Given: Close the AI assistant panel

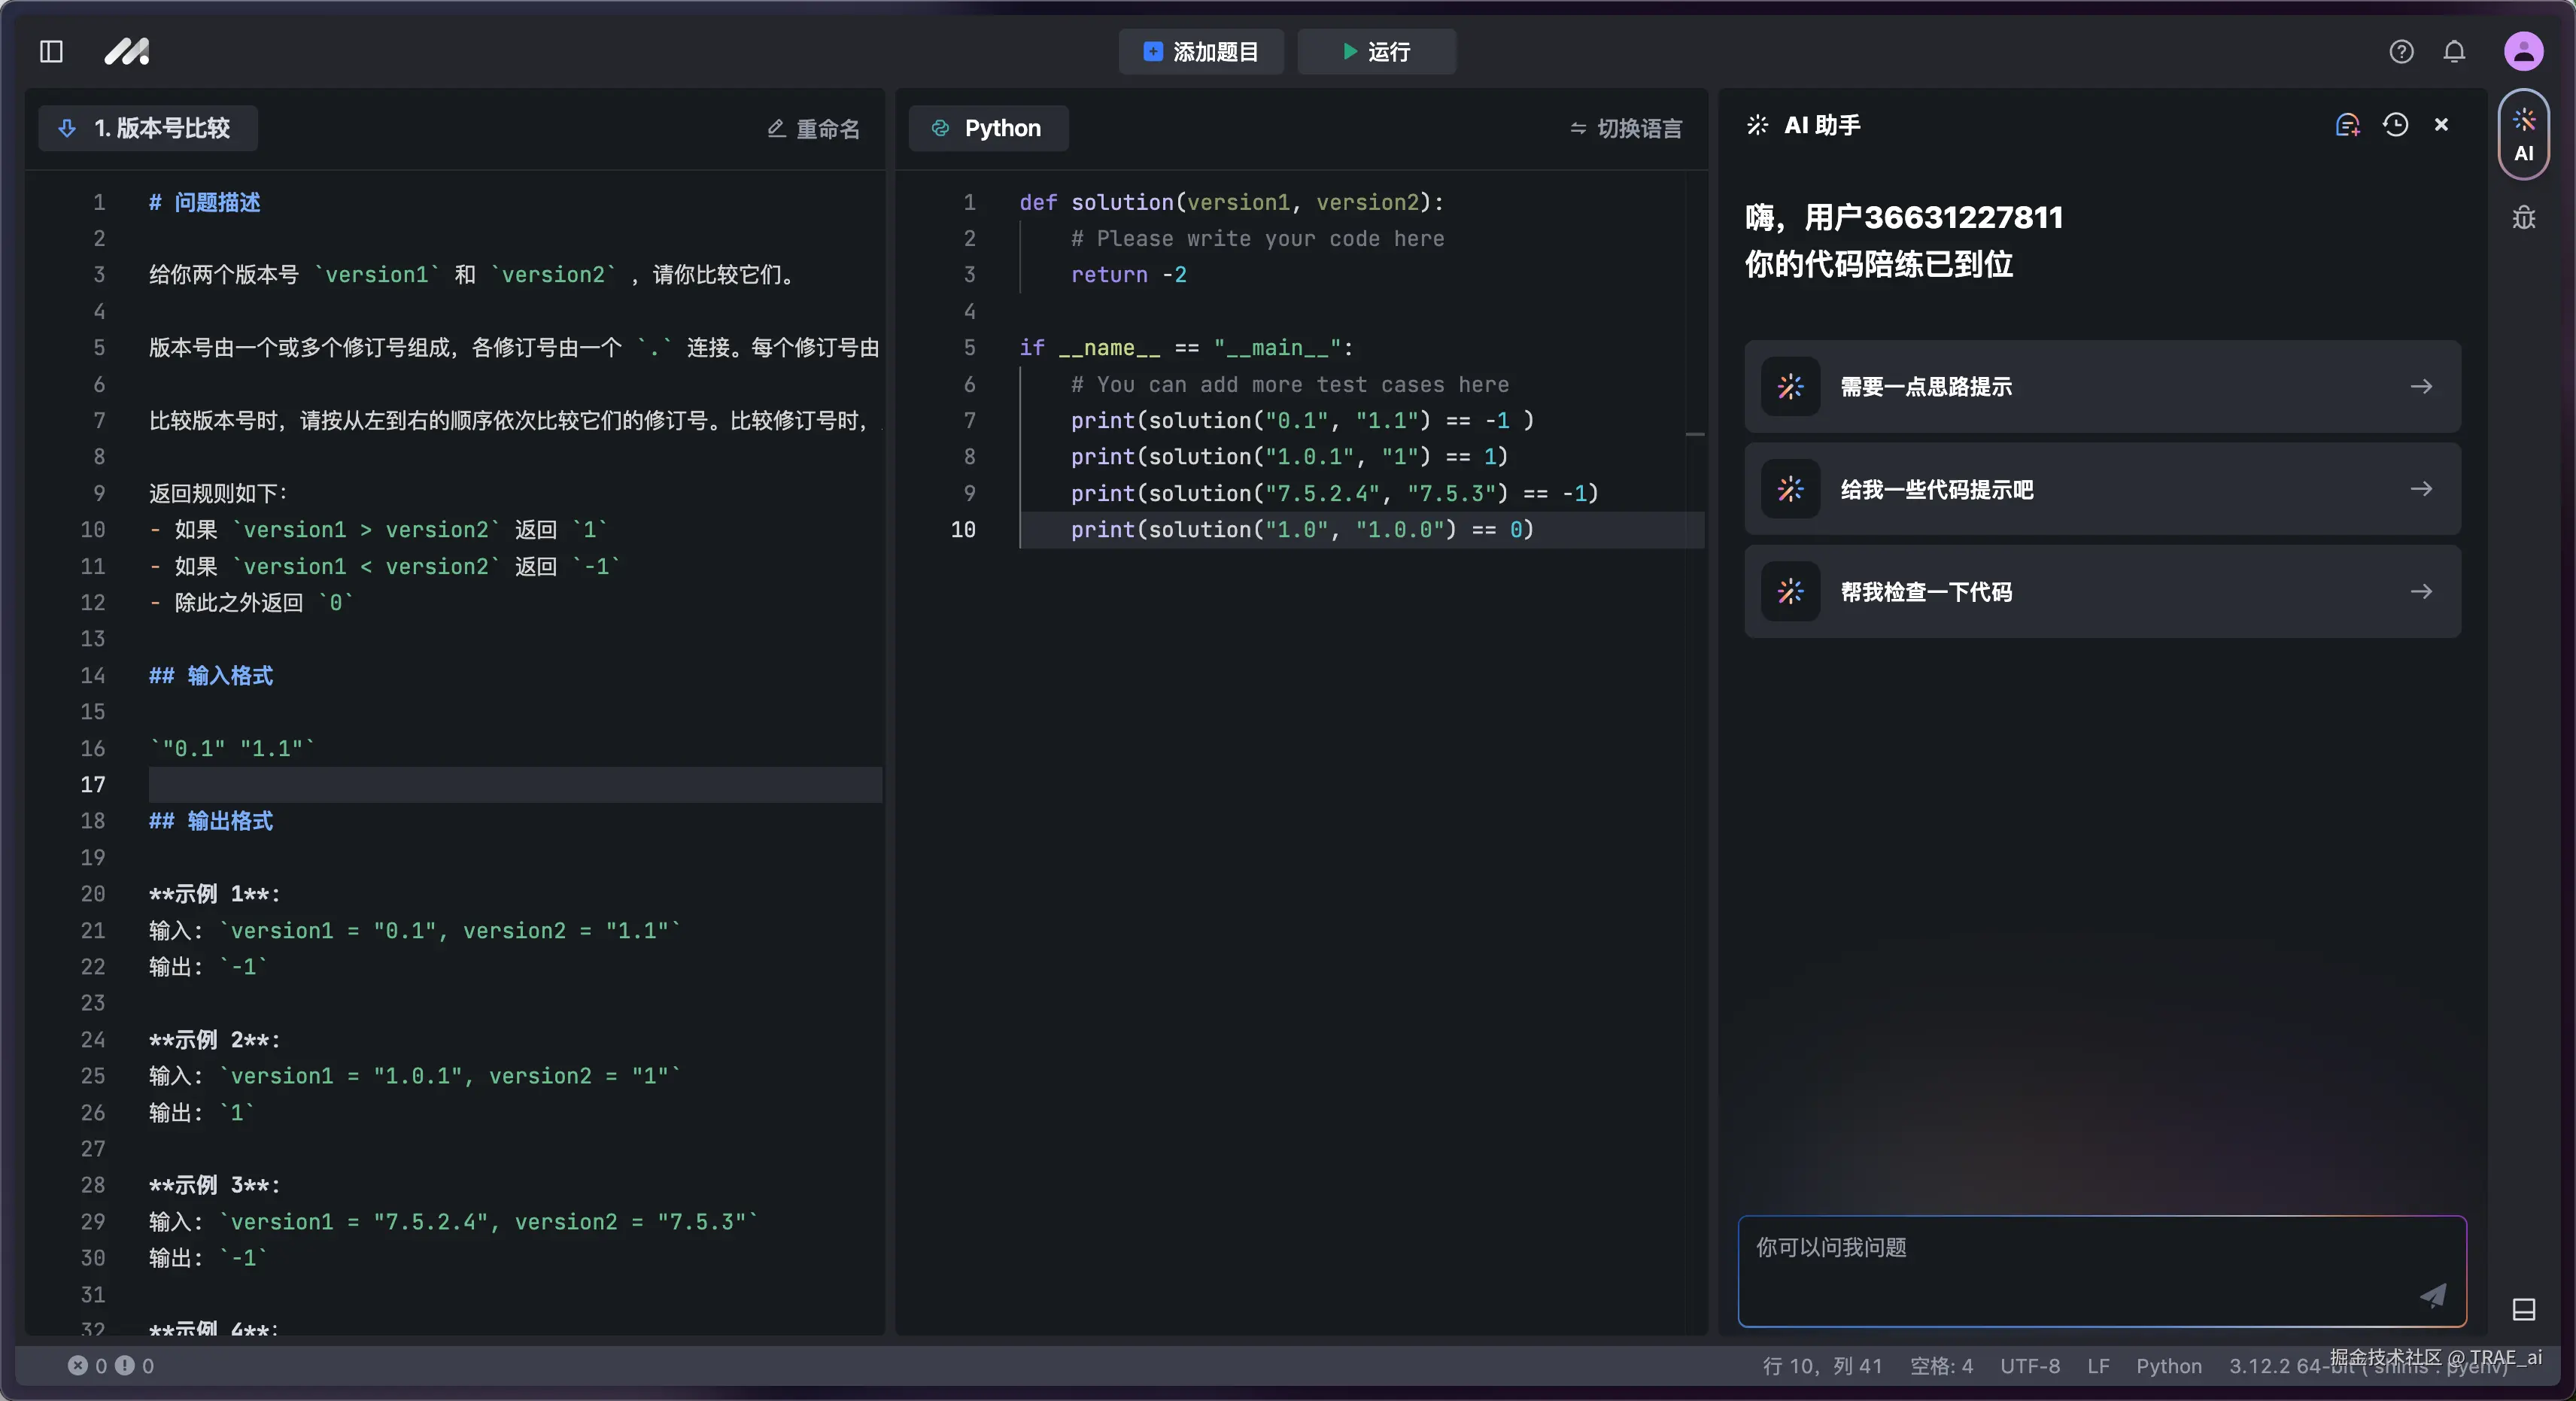Looking at the screenshot, I should coord(2441,125).
